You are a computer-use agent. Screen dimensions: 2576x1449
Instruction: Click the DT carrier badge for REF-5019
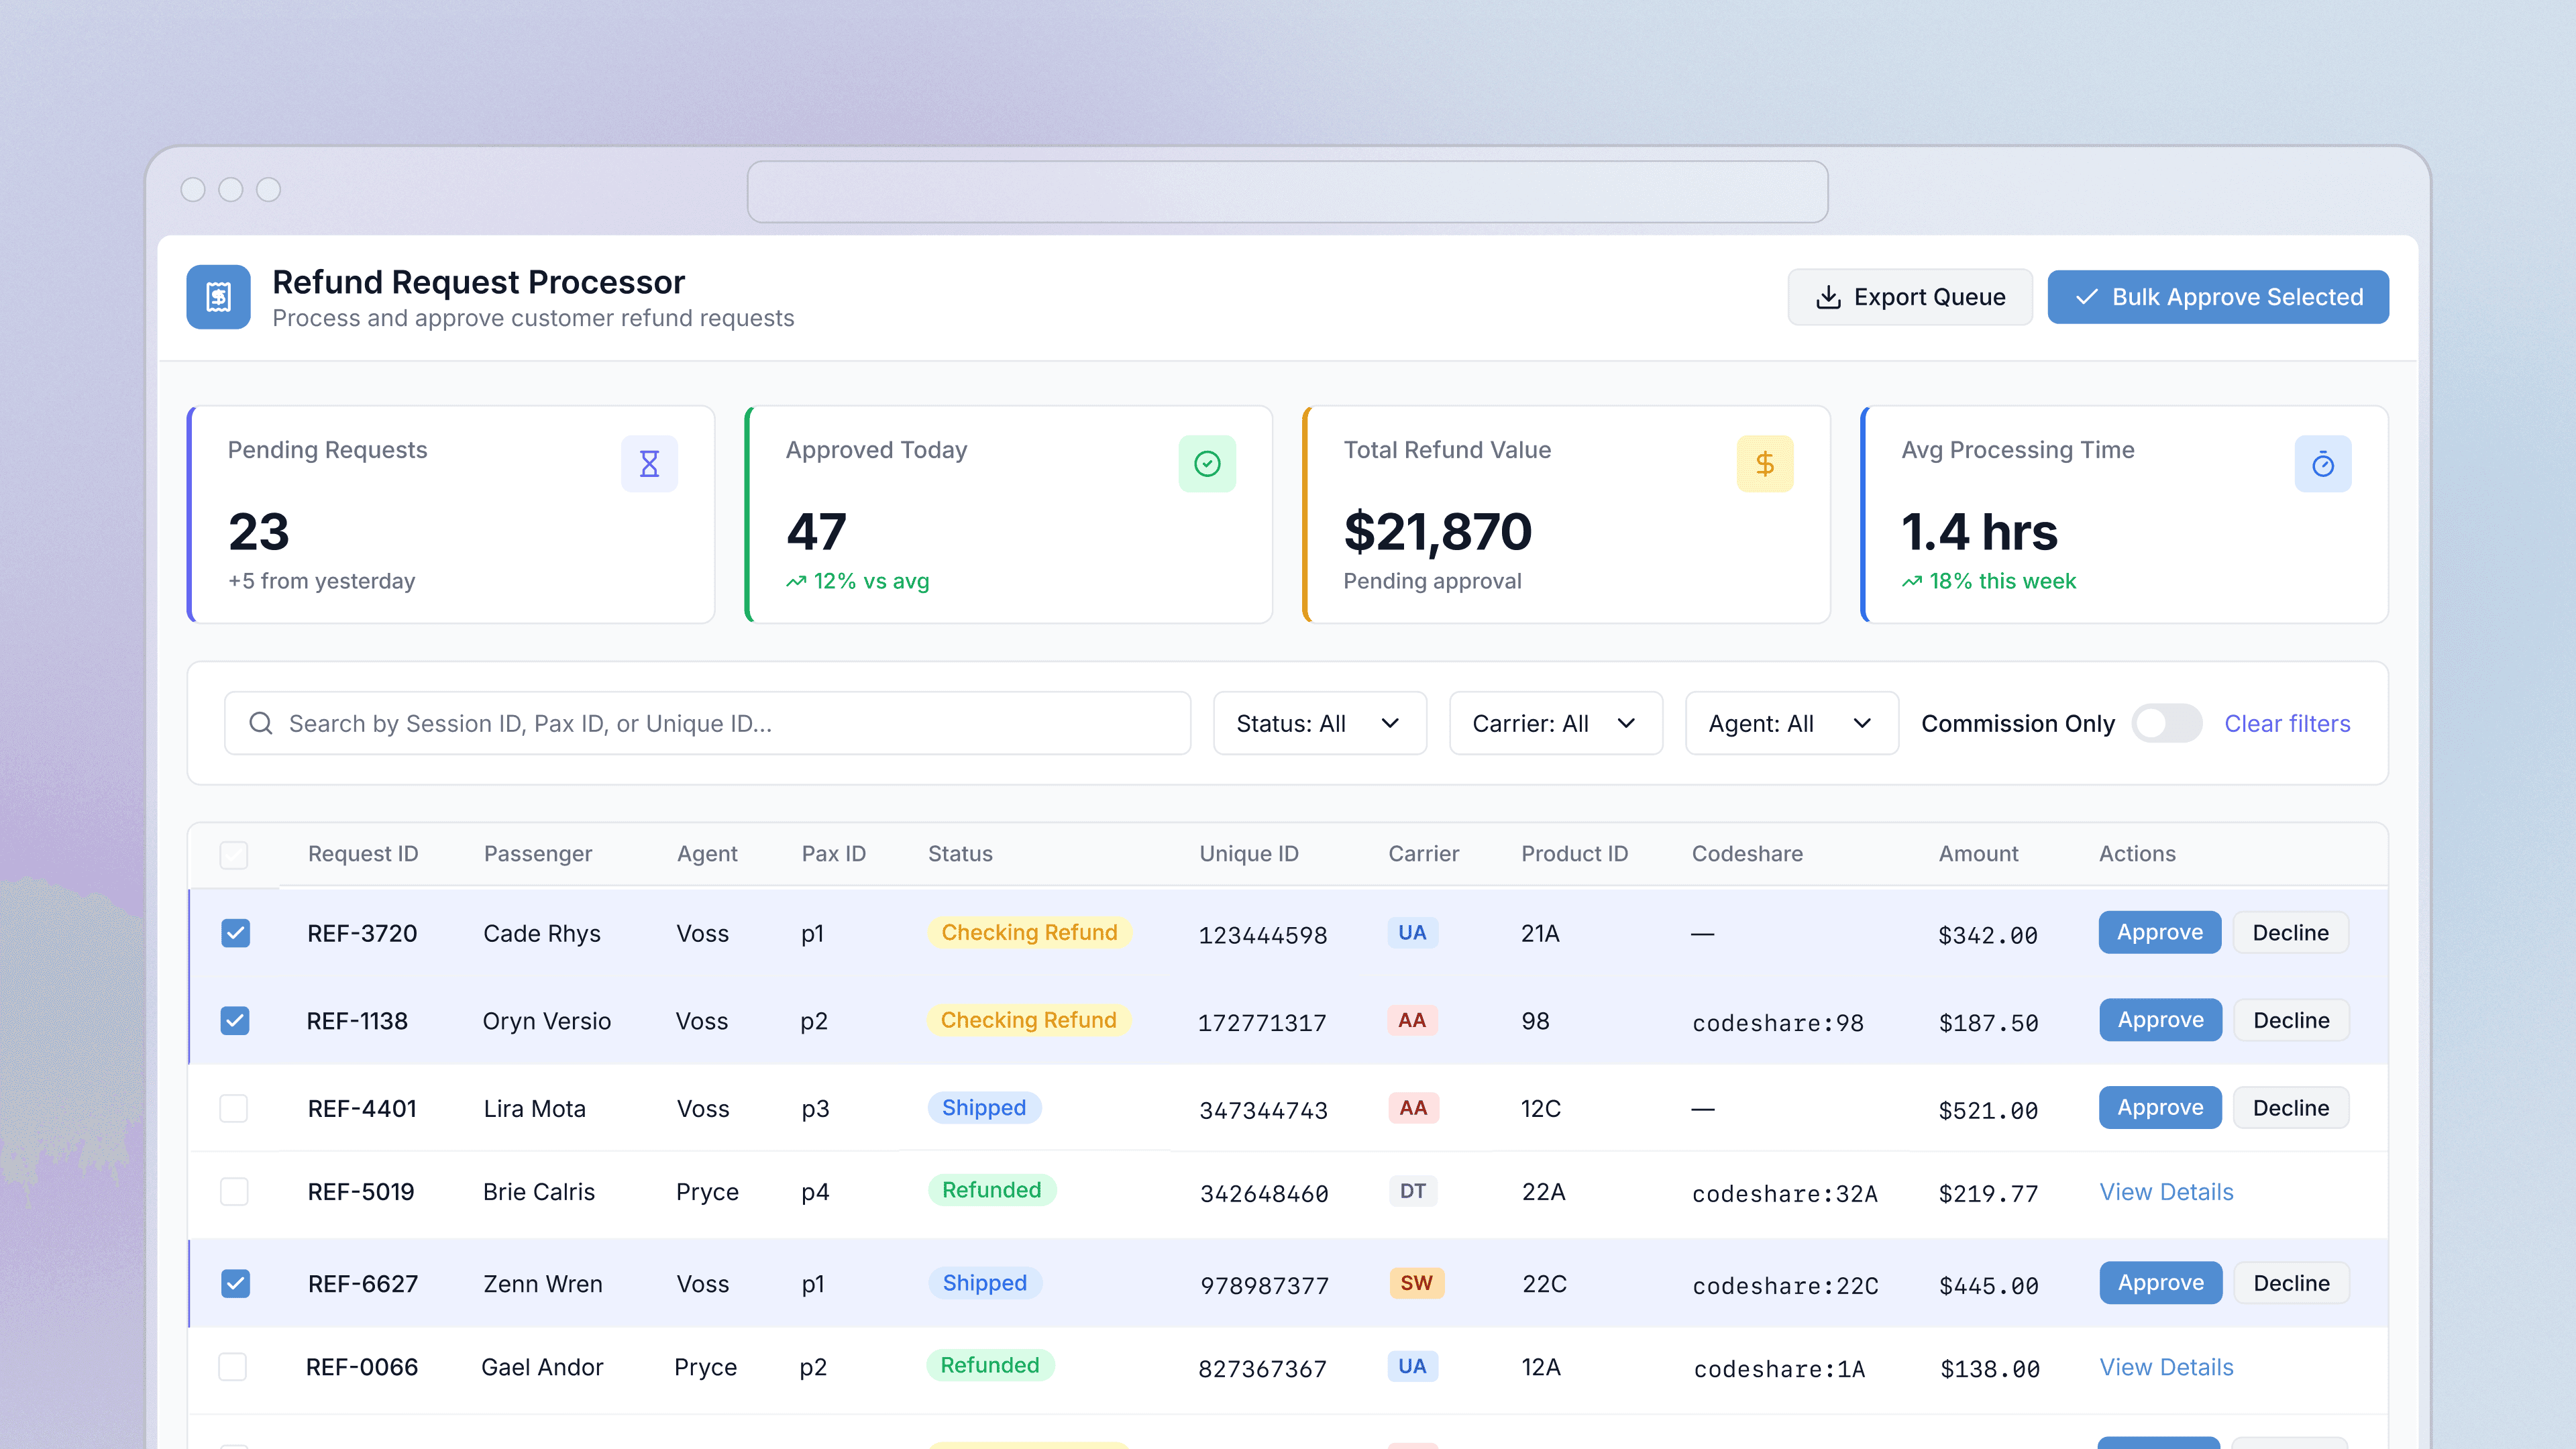[x=1413, y=1191]
